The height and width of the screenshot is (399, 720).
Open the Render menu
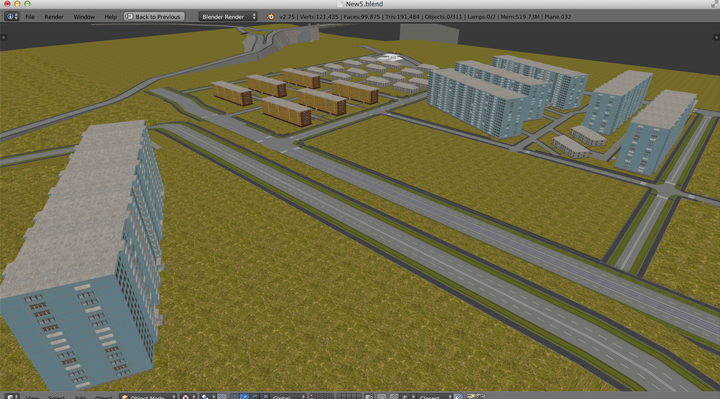click(x=54, y=17)
